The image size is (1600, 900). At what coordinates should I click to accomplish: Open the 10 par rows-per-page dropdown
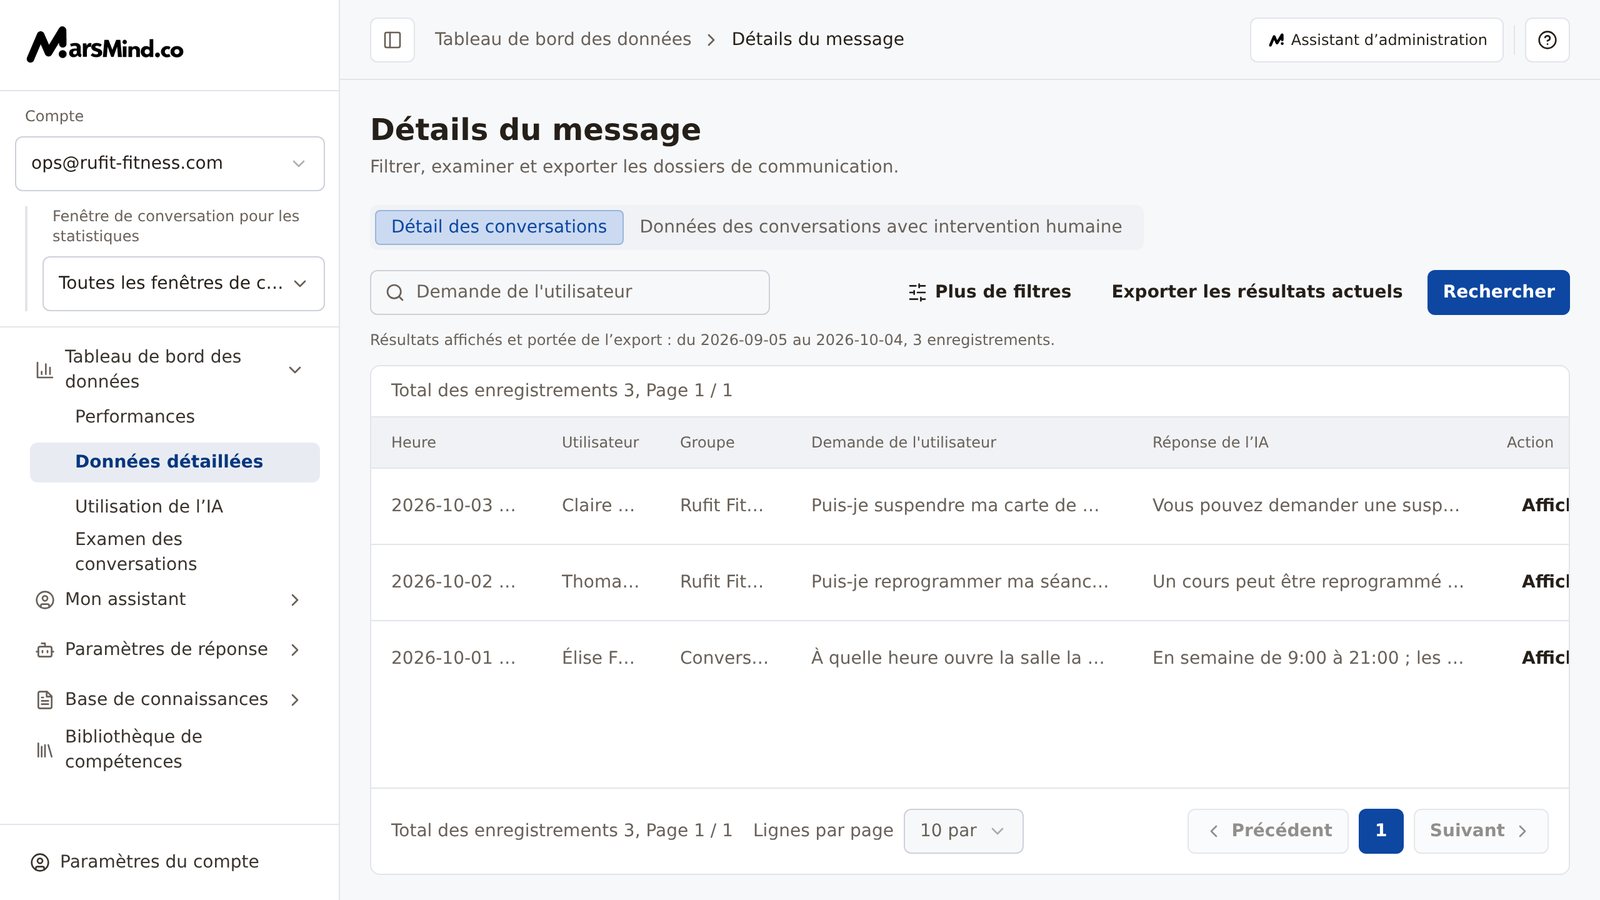[x=963, y=831]
